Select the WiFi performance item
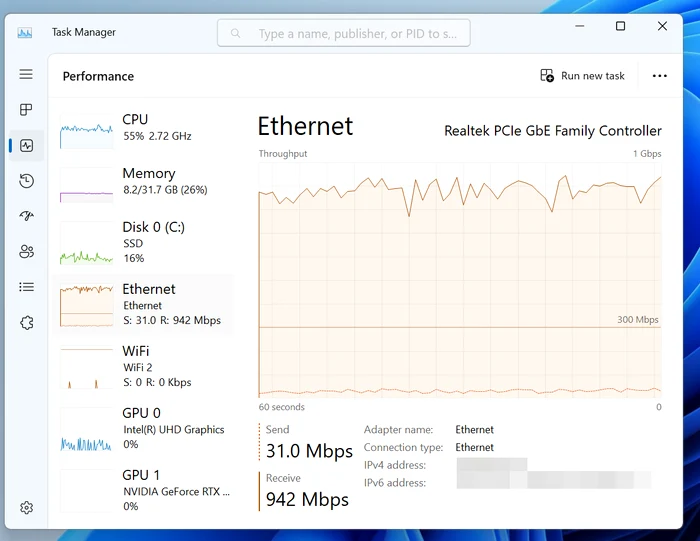700x541 pixels. pos(143,366)
